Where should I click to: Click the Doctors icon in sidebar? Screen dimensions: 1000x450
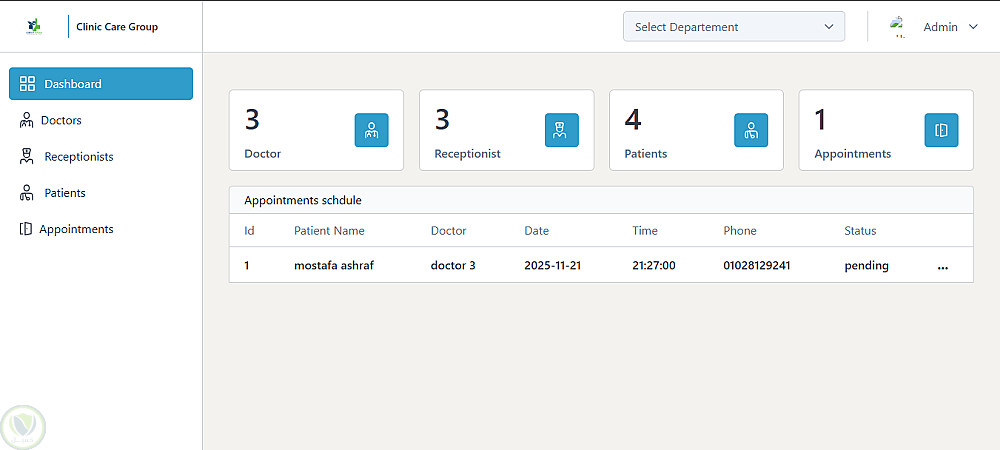click(26, 120)
